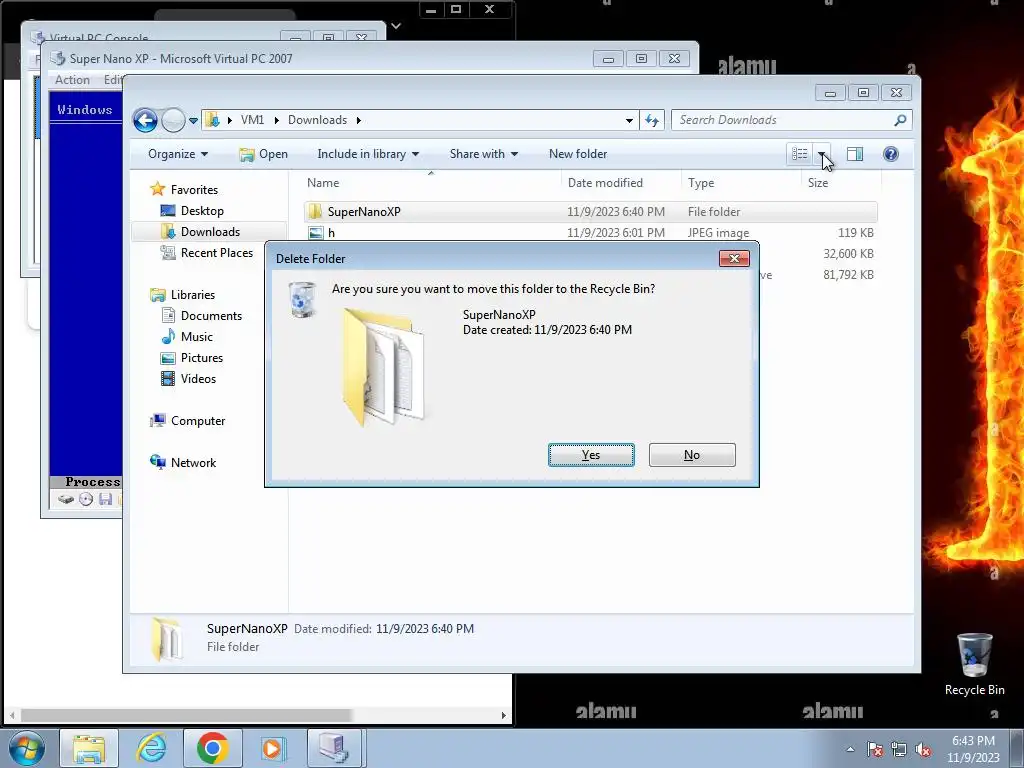The height and width of the screenshot is (768, 1024).
Task: Confirm deletion with the Yes button
Action: click(591, 455)
